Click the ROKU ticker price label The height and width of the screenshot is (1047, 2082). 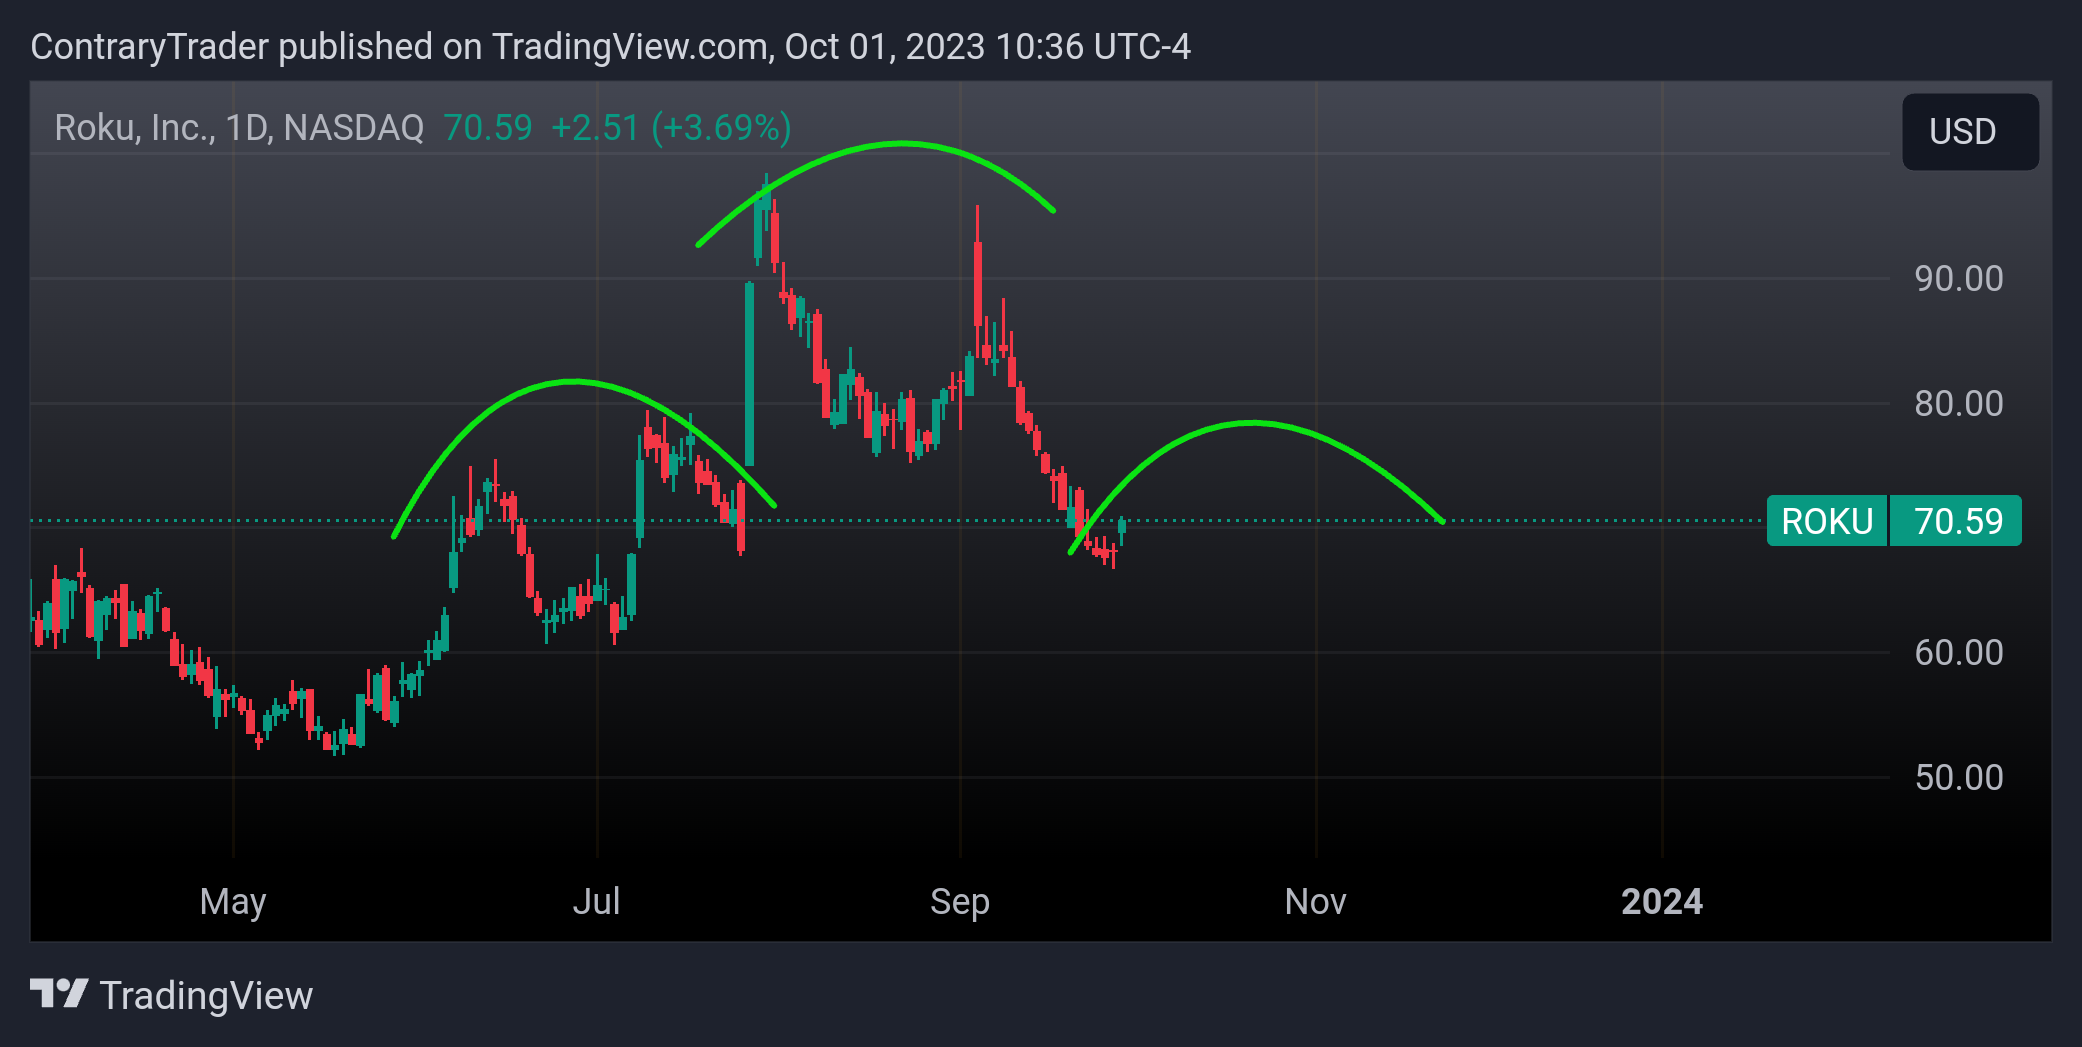1826,521
